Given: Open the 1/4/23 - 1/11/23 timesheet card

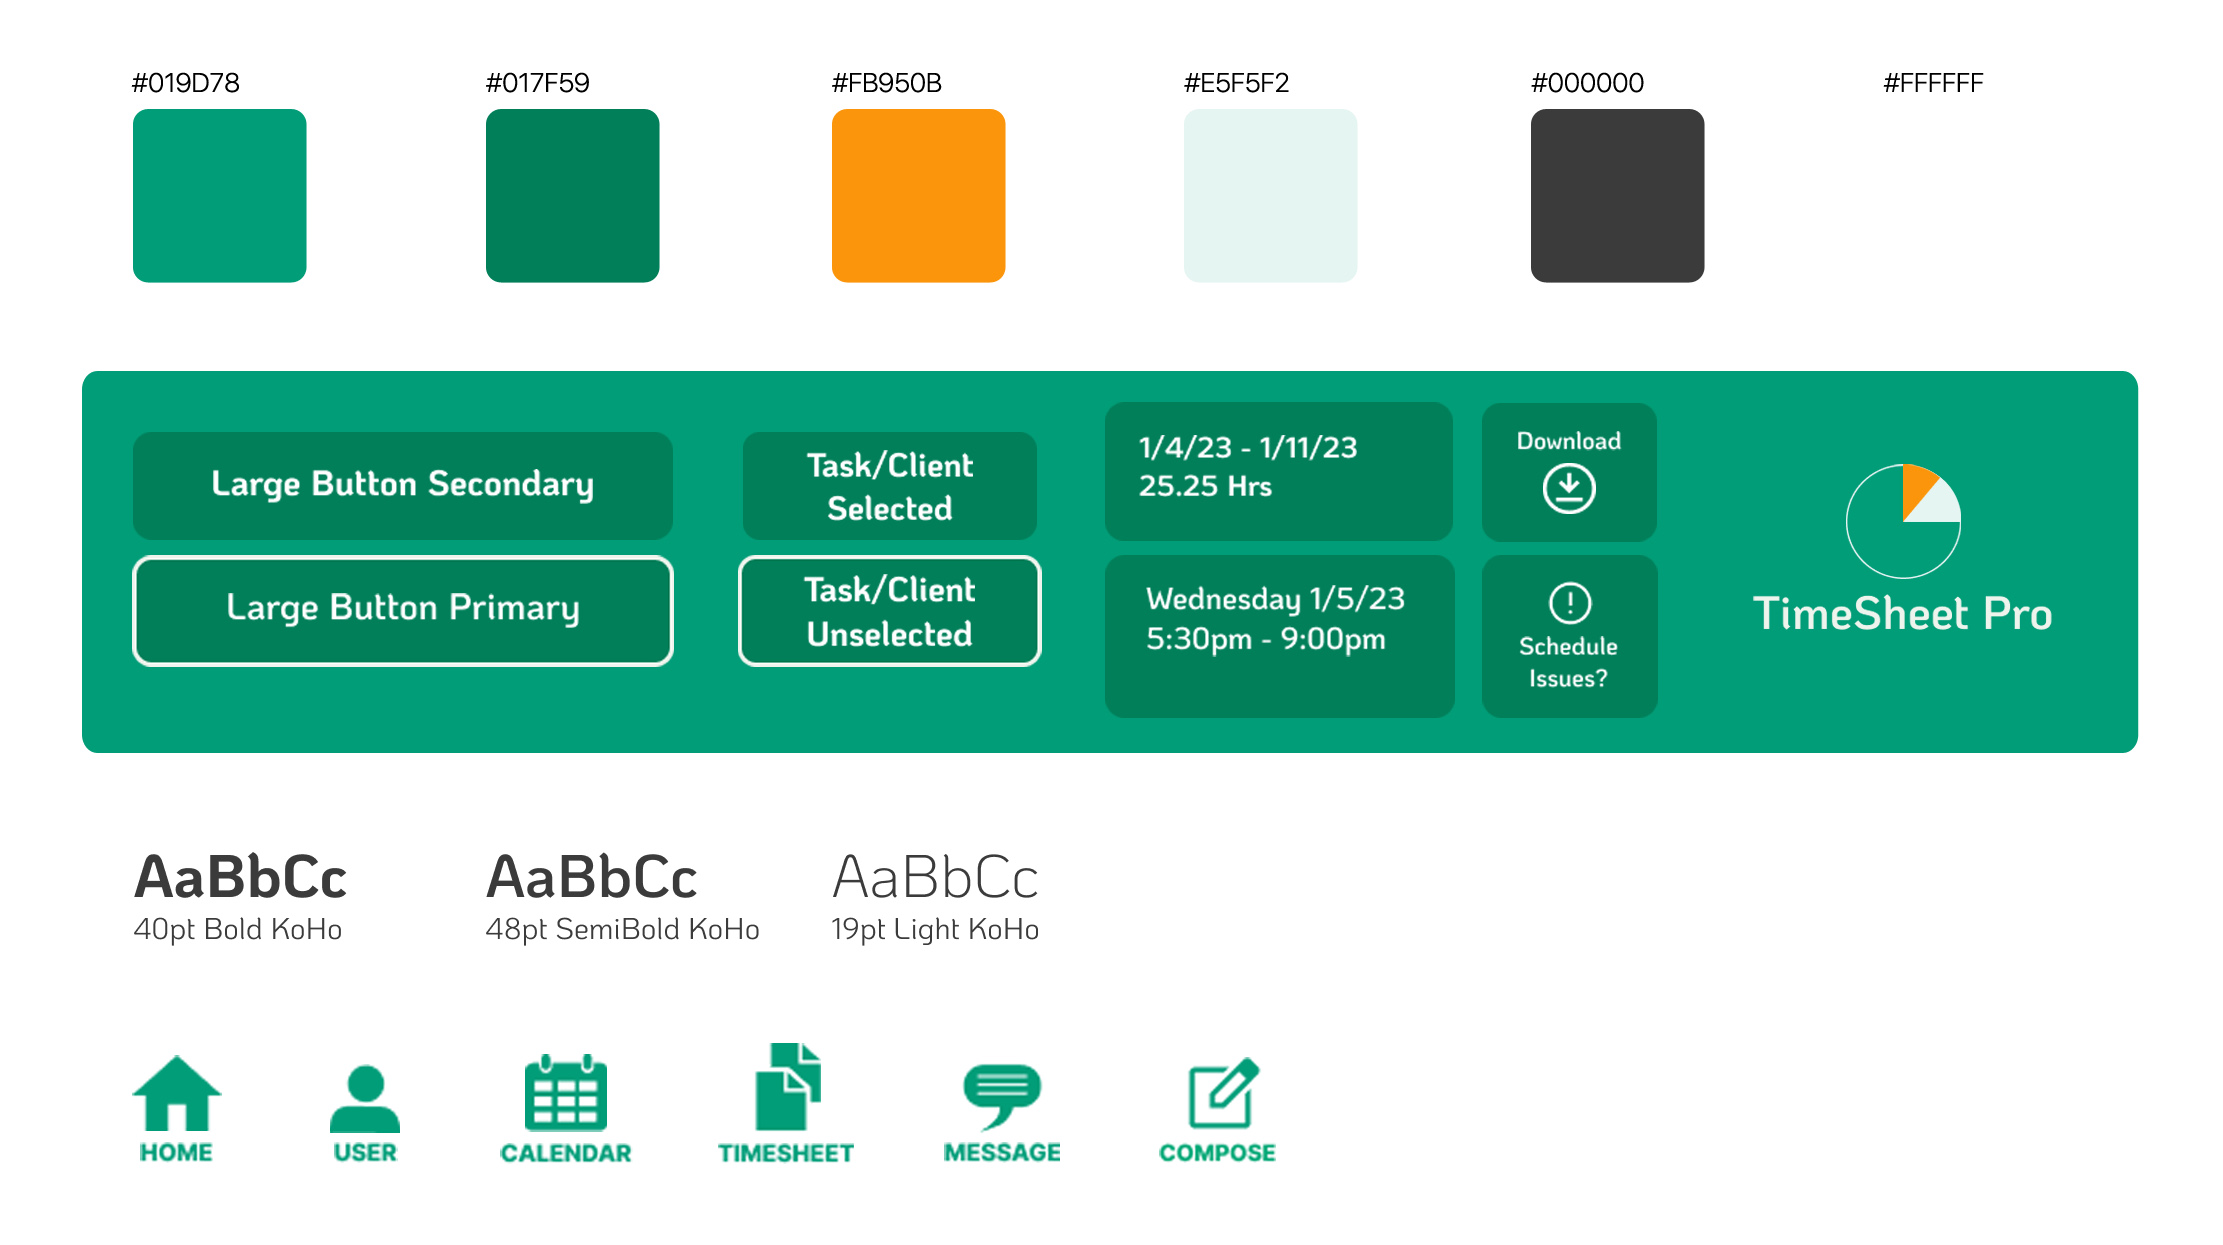Looking at the screenshot, I should click(1277, 471).
